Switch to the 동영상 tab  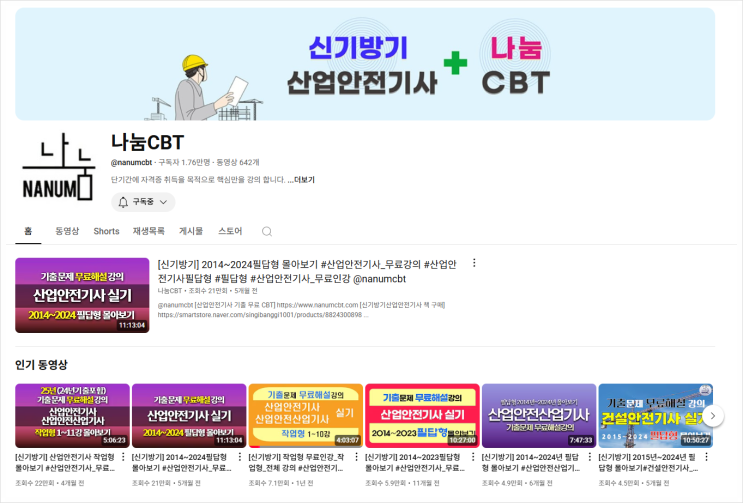click(x=67, y=231)
